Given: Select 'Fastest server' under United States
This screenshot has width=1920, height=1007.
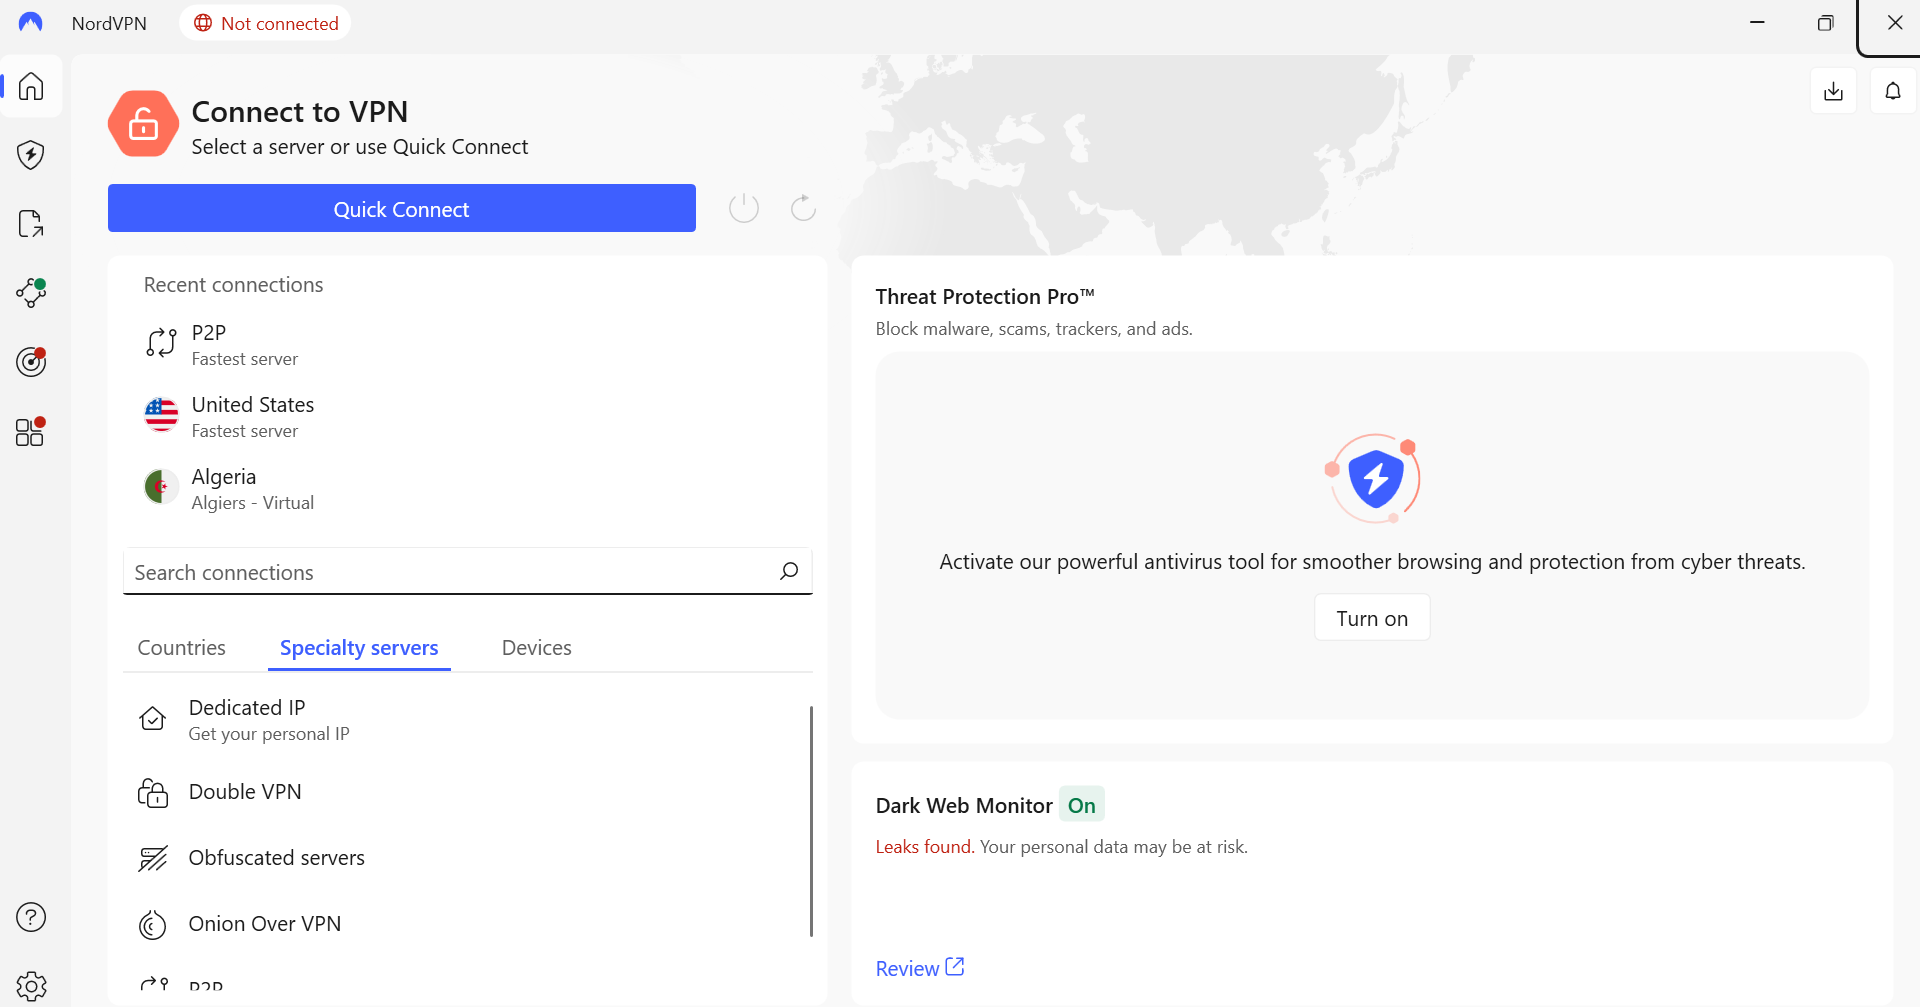Looking at the screenshot, I should (245, 431).
